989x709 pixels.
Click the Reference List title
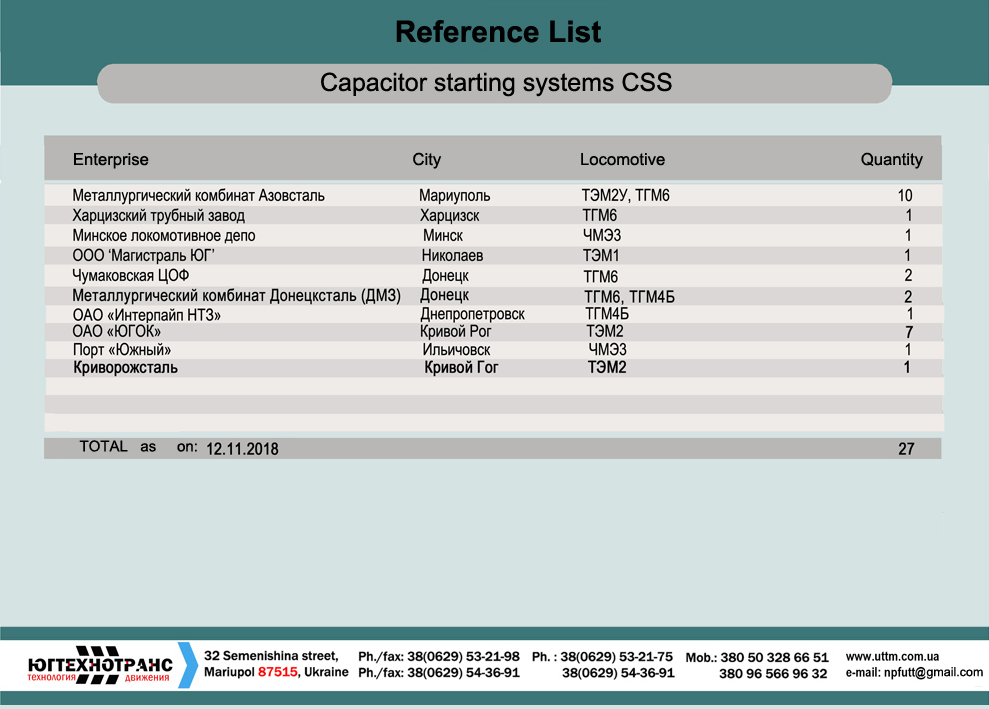pos(498,32)
